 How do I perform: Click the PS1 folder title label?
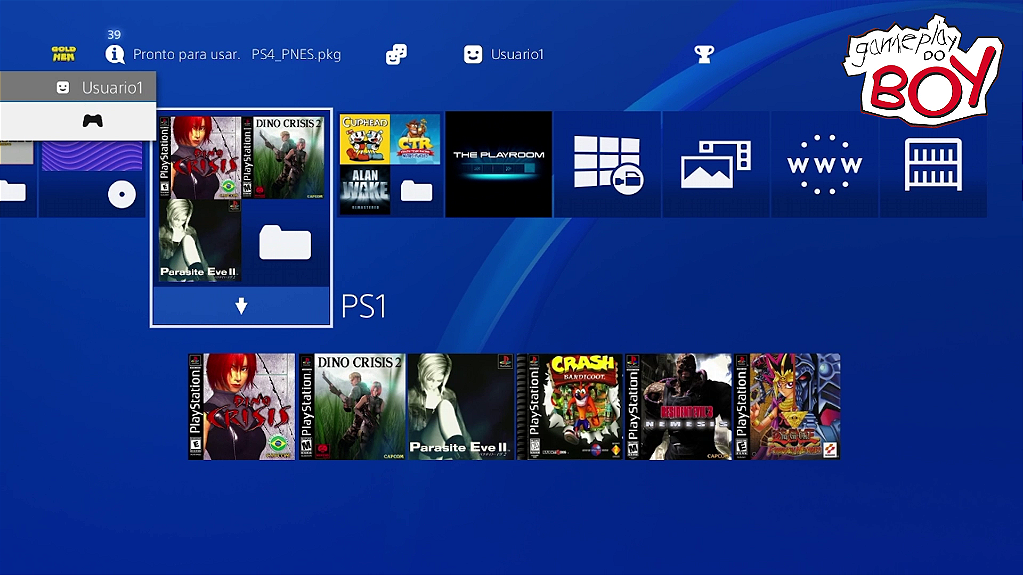[x=364, y=306]
